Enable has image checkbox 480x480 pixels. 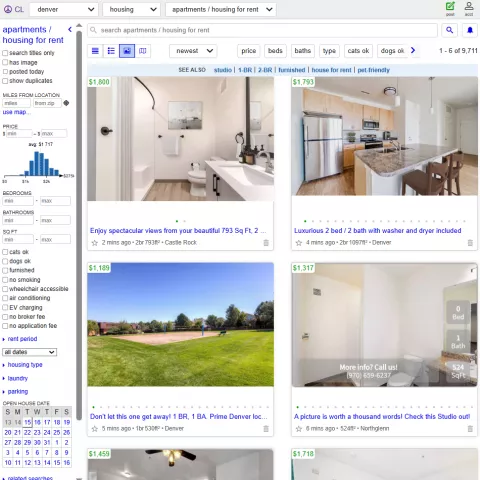[x=5, y=62]
